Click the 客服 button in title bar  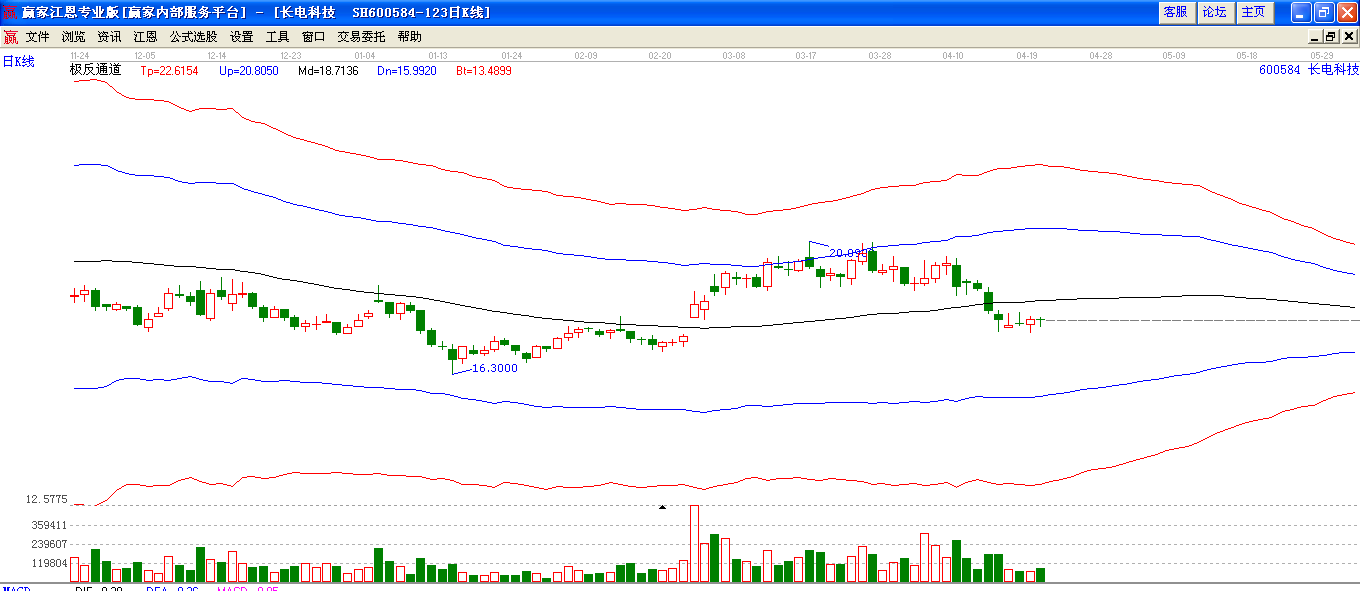[1176, 12]
